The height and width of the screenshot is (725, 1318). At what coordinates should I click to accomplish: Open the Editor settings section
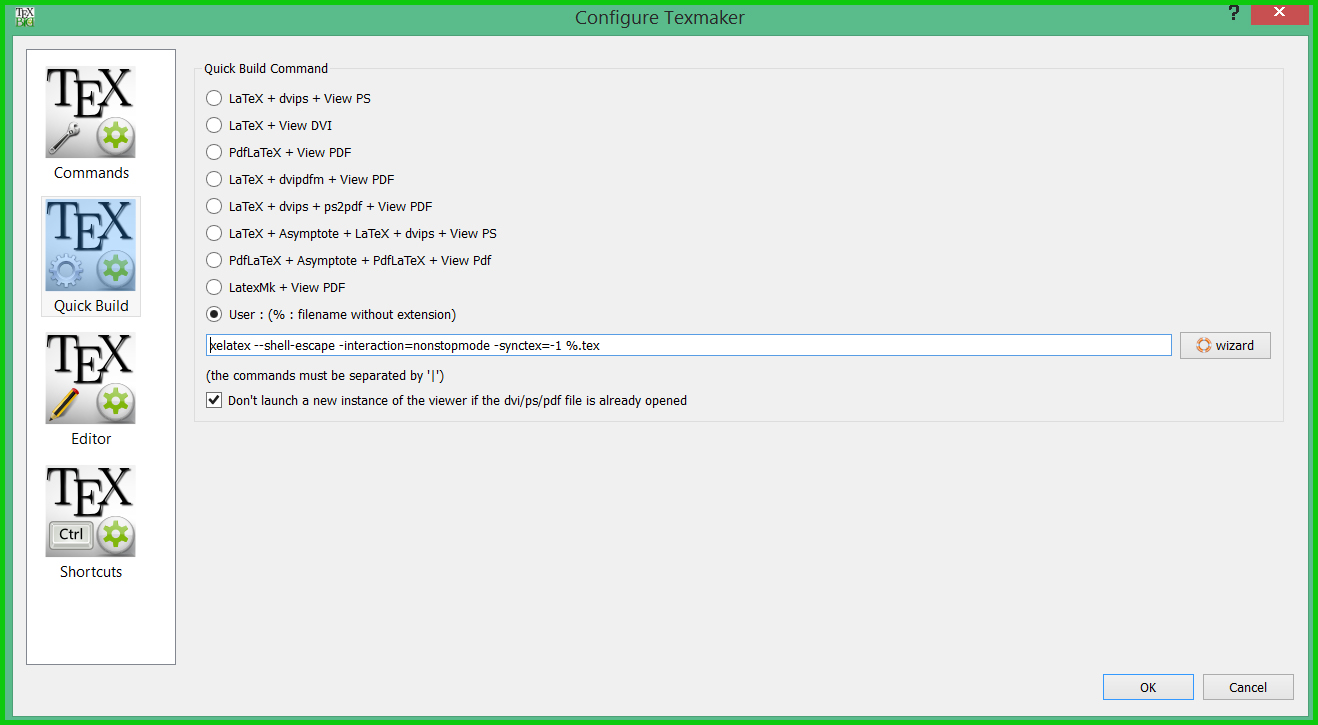(x=91, y=389)
